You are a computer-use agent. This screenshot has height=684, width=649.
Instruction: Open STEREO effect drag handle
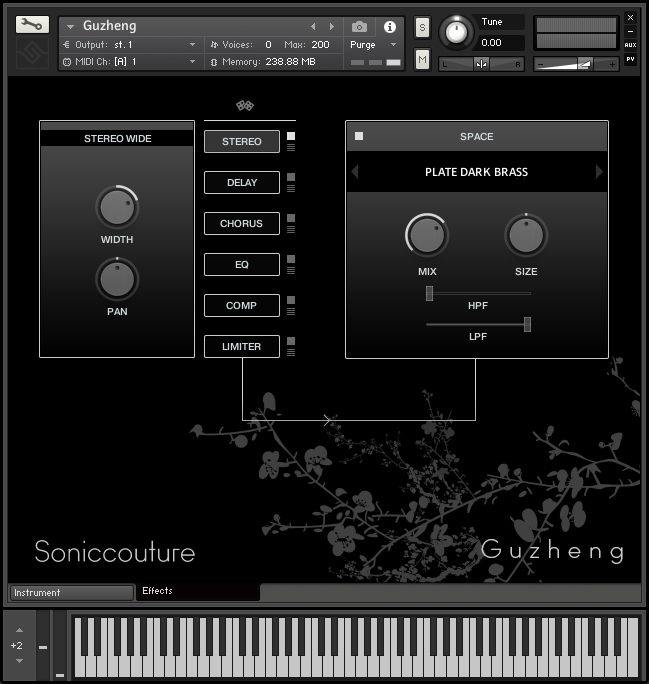pyautogui.click(x=291, y=147)
